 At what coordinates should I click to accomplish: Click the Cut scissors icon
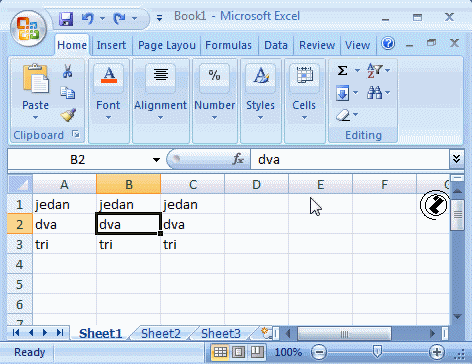(68, 71)
